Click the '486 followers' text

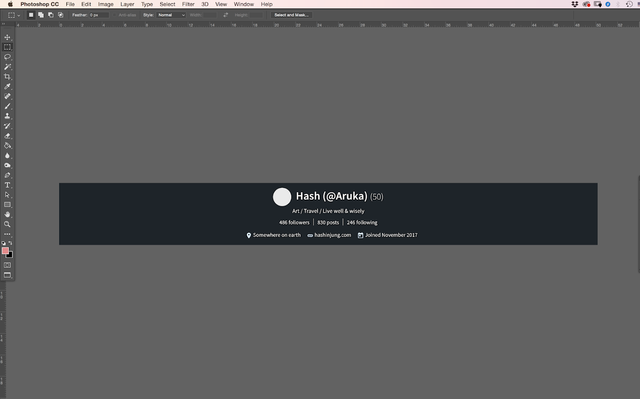click(x=294, y=222)
